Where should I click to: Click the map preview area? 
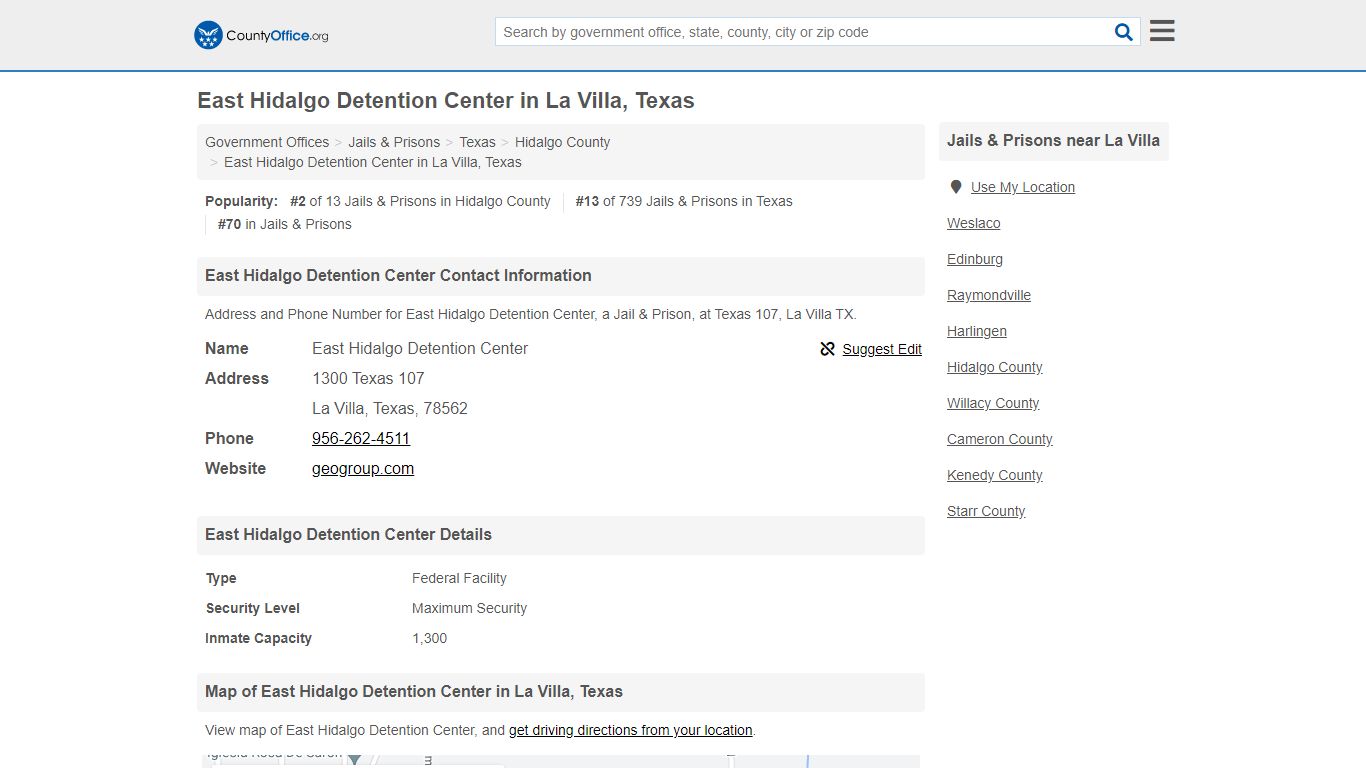point(561,761)
